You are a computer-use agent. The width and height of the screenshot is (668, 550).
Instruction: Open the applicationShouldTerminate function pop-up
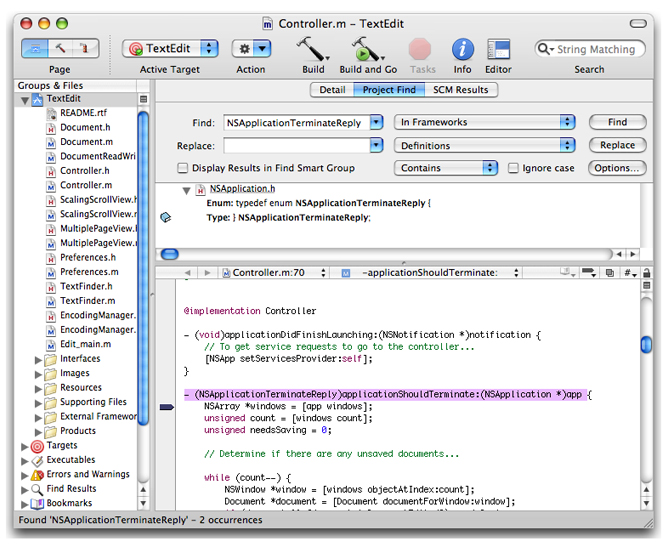pyautogui.click(x=430, y=273)
